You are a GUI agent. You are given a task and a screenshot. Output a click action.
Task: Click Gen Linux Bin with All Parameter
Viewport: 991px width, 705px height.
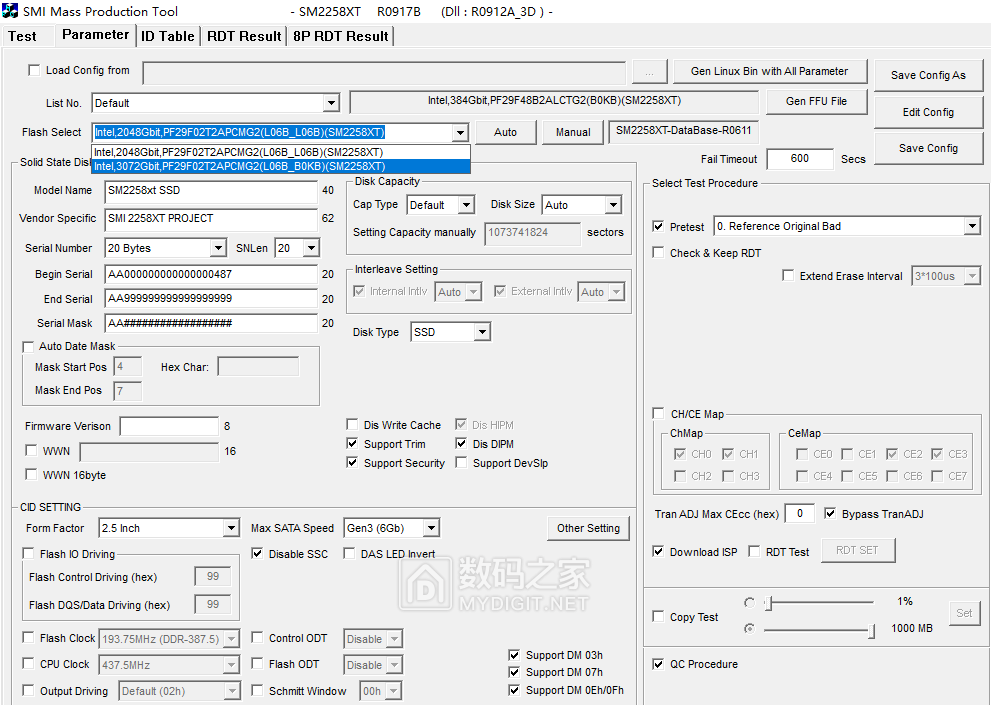pos(769,71)
